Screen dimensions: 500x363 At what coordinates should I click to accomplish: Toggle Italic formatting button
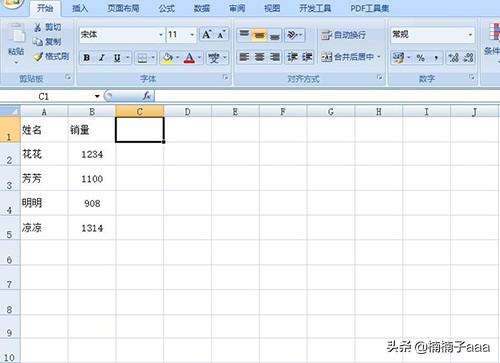(x=102, y=58)
